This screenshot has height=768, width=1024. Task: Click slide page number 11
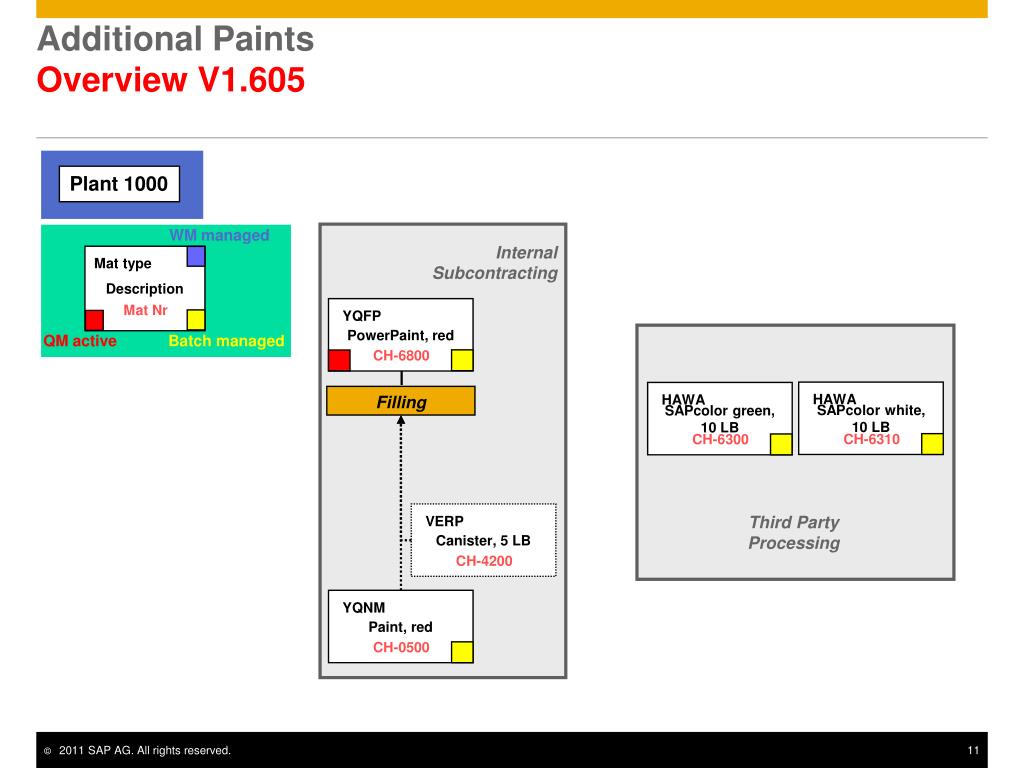click(x=973, y=750)
